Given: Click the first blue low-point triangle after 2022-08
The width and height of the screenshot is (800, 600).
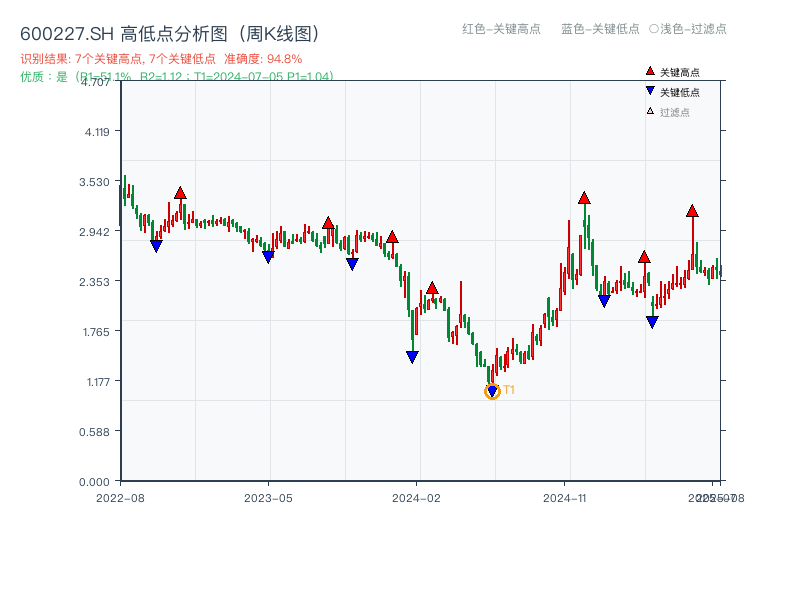Looking at the screenshot, I should tap(156, 246).
